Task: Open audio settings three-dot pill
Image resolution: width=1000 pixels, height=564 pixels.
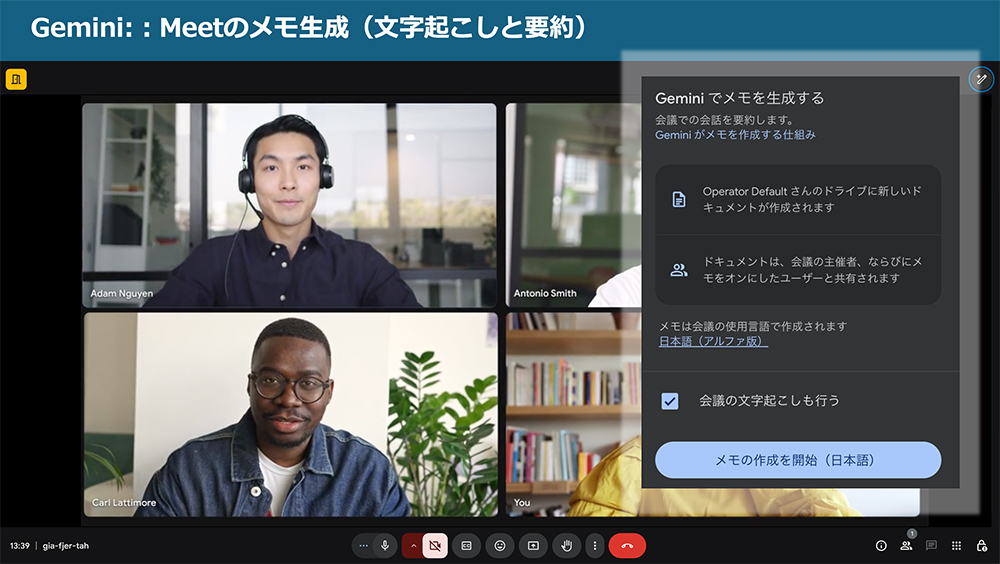Action: pyautogui.click(x=364, y=545)
